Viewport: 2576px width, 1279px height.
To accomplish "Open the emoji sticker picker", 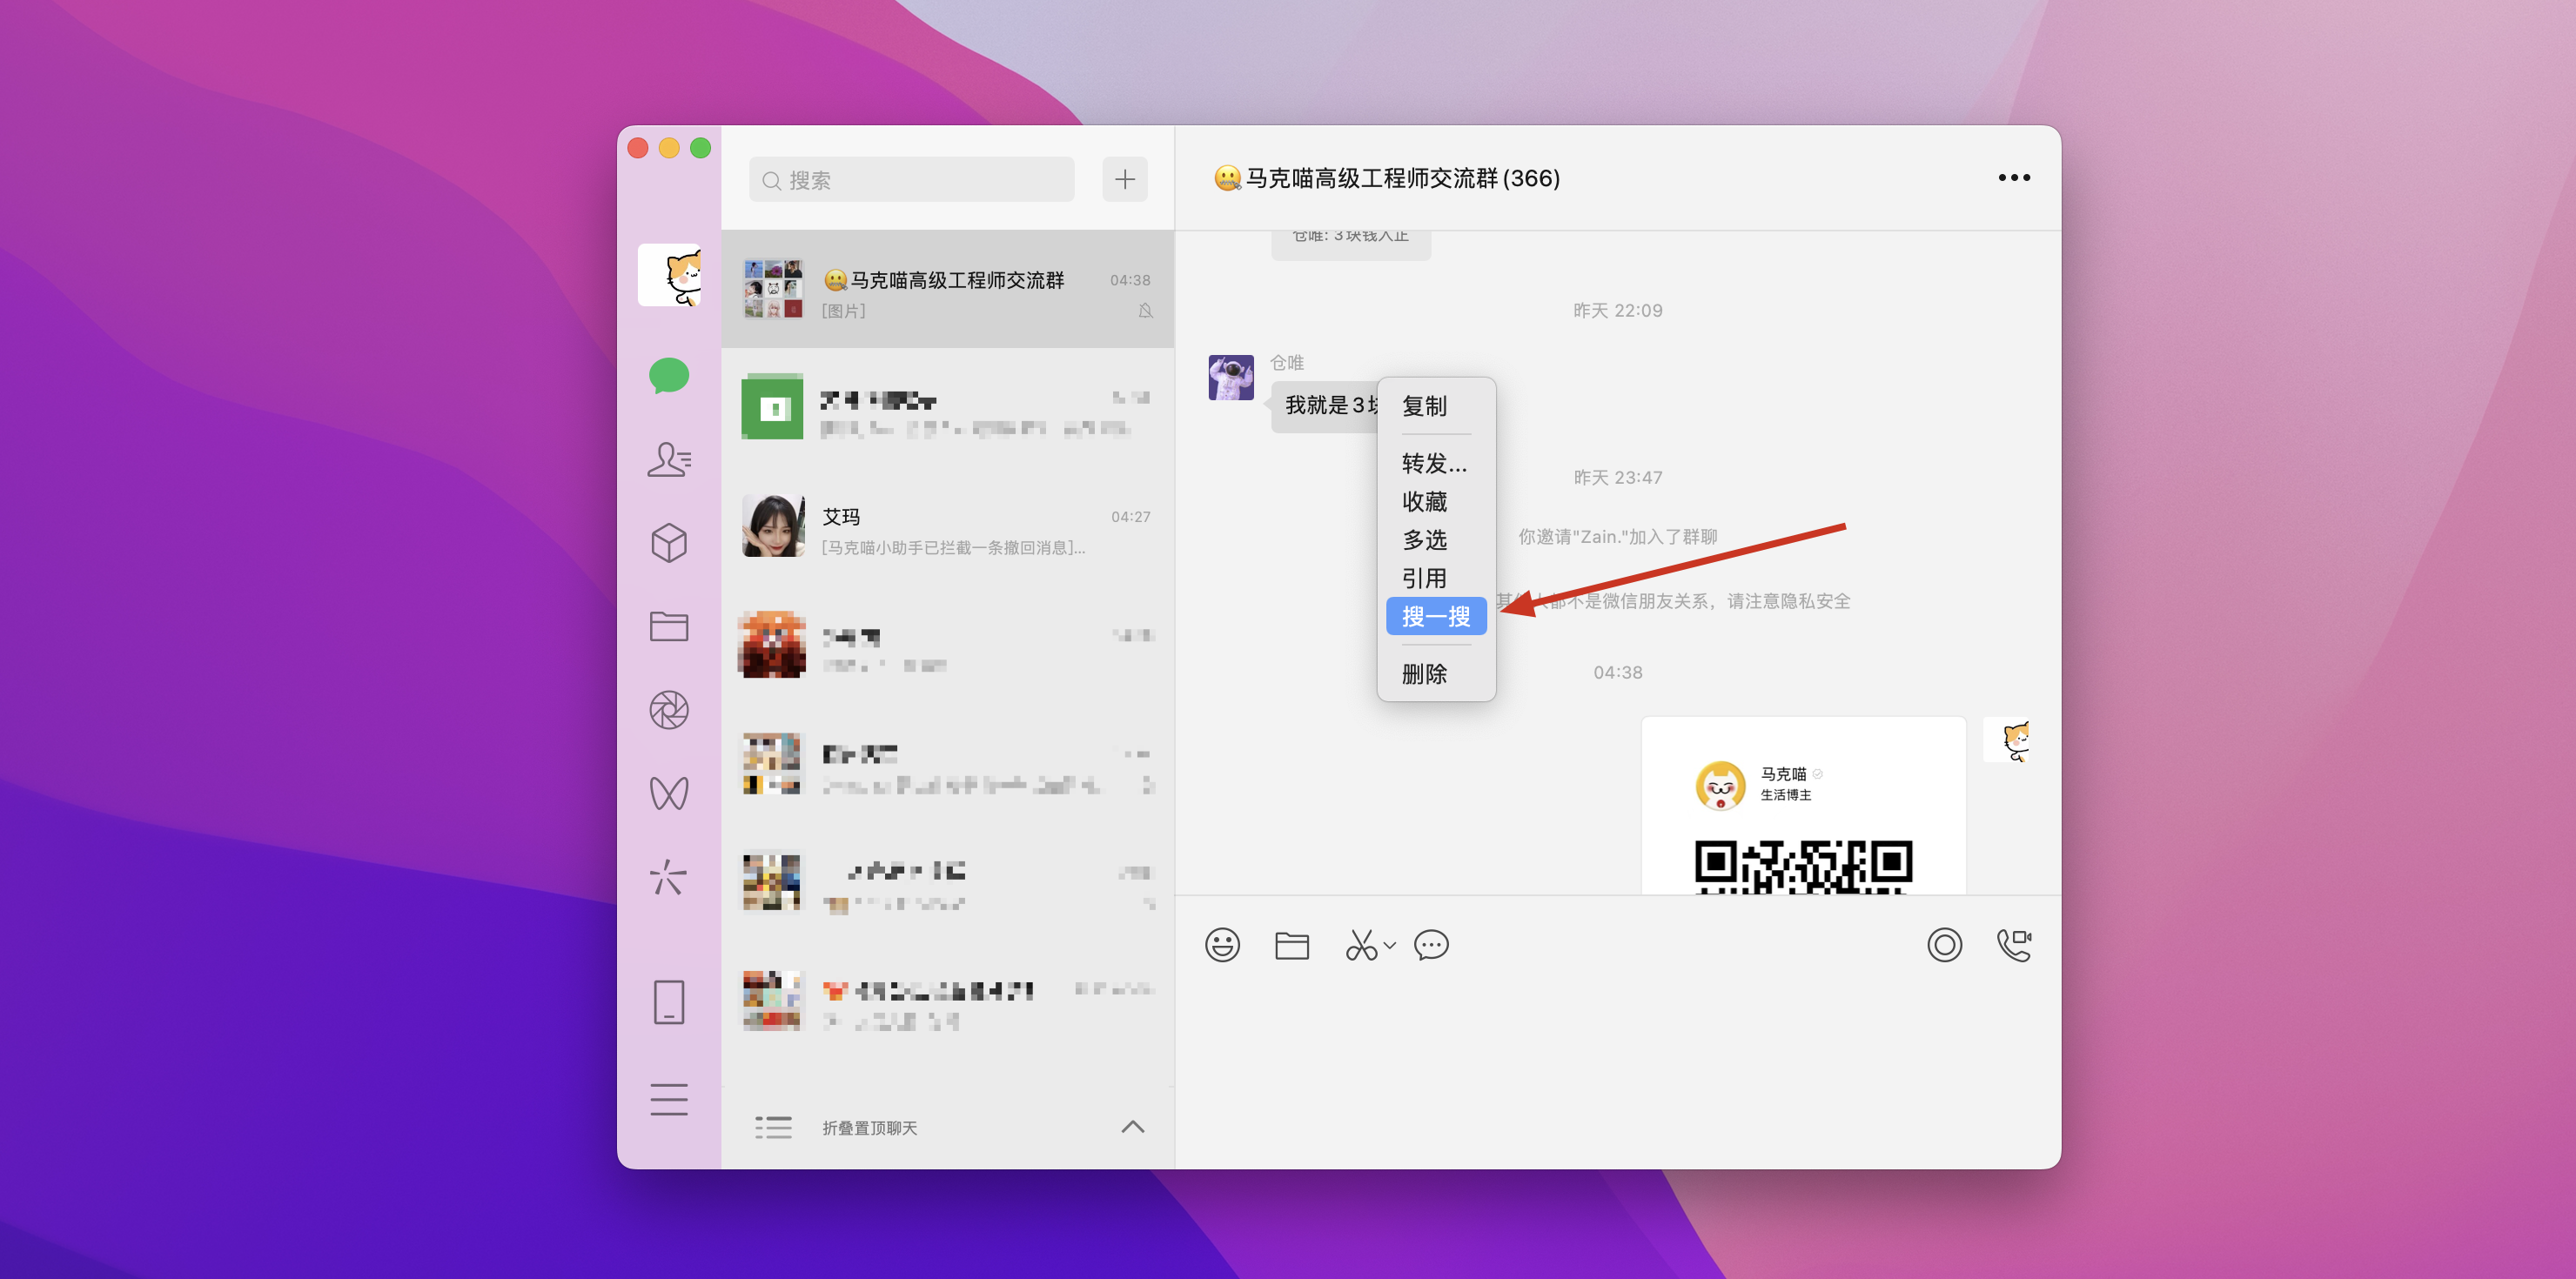I will (x=1222, y=945).
